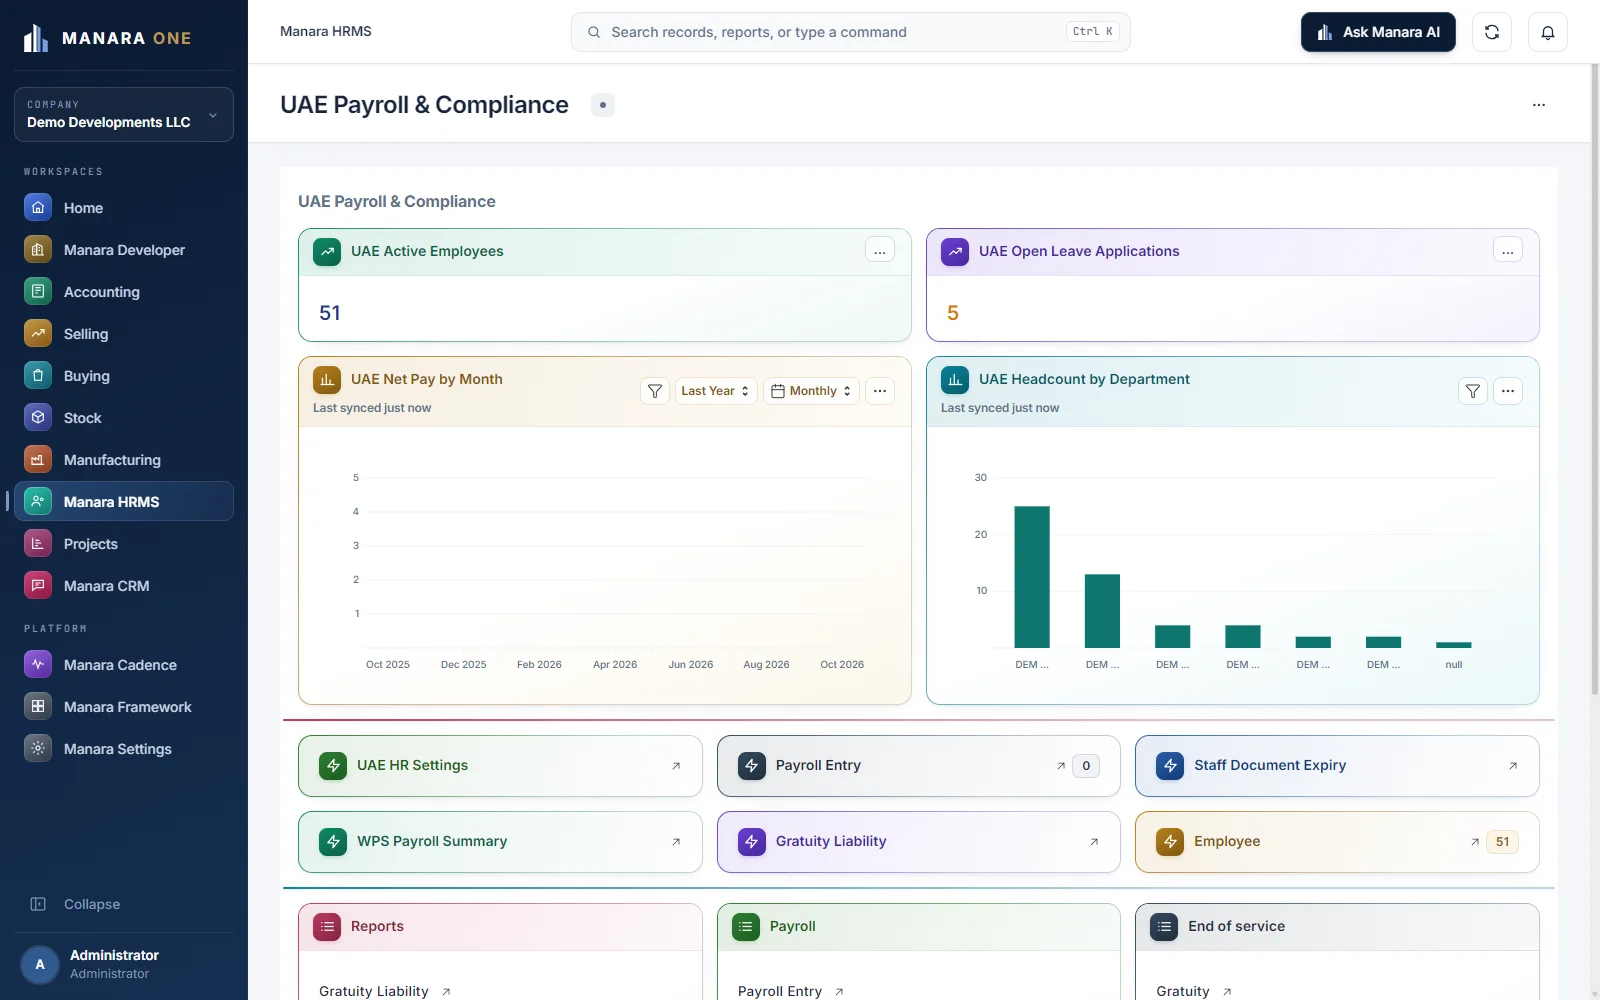The image size is (1600, 1000).
Task: Click the page vertical scrollbar
Action: point(1595,380)
